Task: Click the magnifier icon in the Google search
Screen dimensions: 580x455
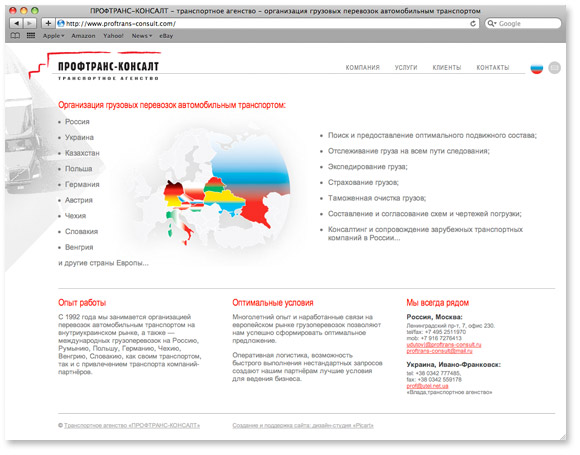Action: [x=492, y=23]
